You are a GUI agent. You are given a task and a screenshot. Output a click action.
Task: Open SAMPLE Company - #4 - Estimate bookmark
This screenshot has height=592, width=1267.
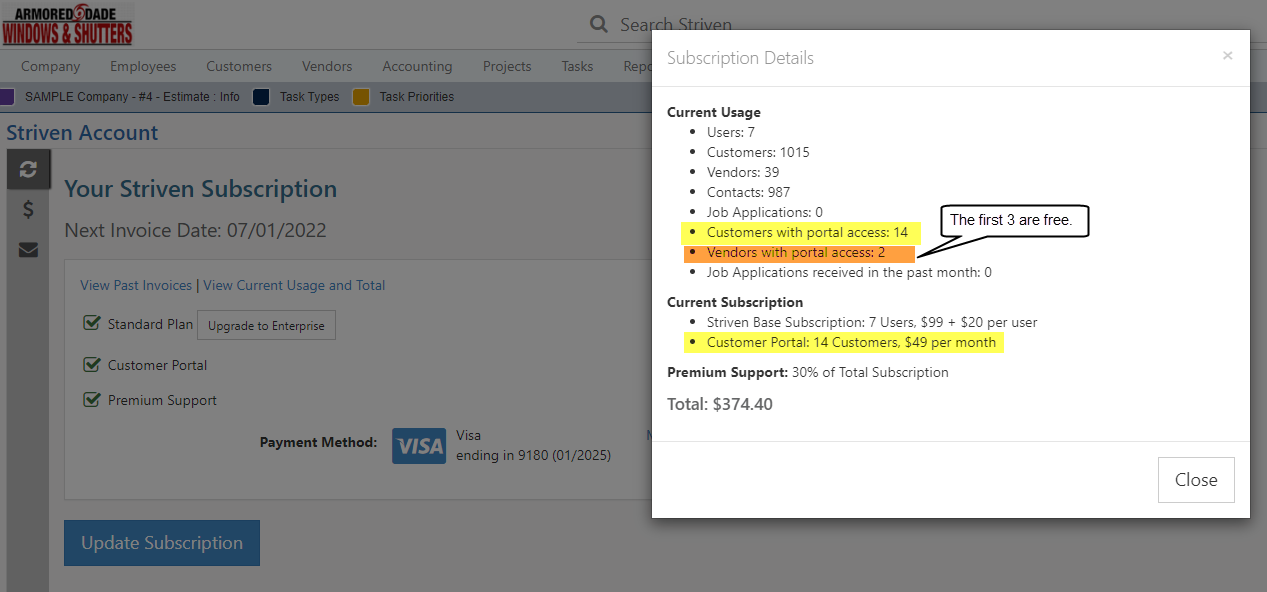tap(132, 97)
